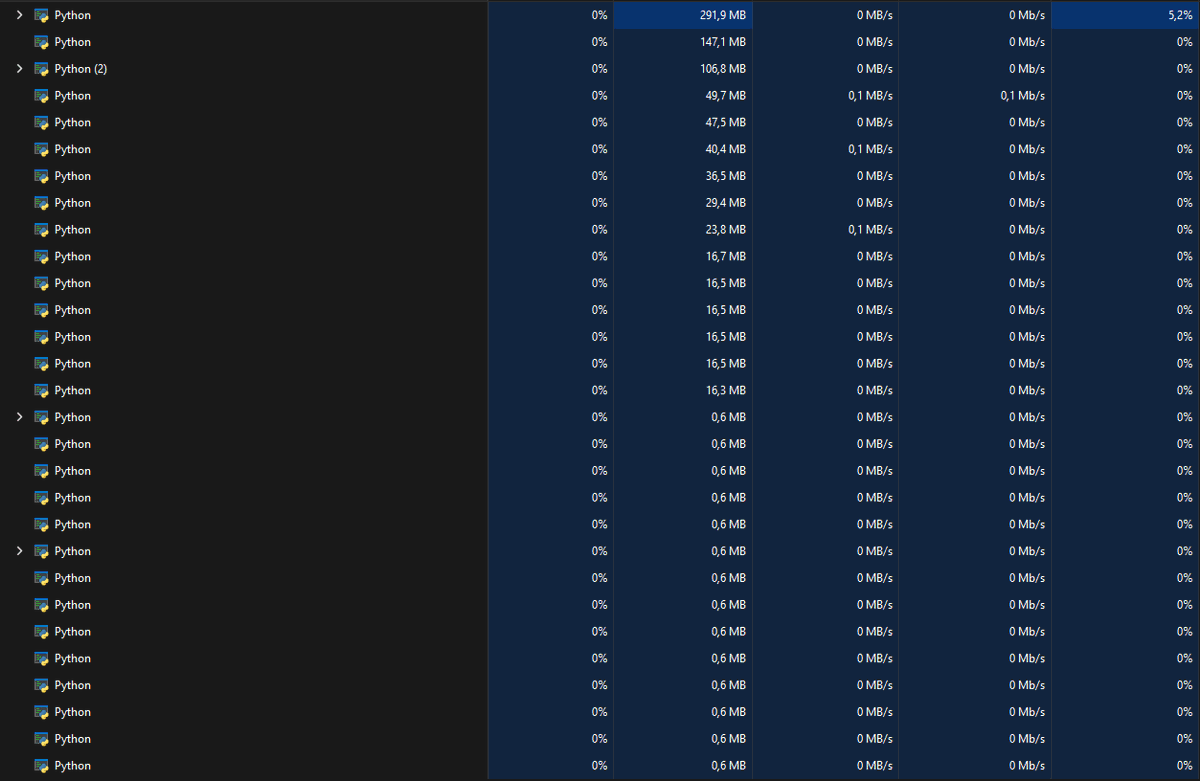Click 0,1 MB/s disk value in 40,4 MB row
The width and height of the screenshot is (1200, 781).
[870, 149]
